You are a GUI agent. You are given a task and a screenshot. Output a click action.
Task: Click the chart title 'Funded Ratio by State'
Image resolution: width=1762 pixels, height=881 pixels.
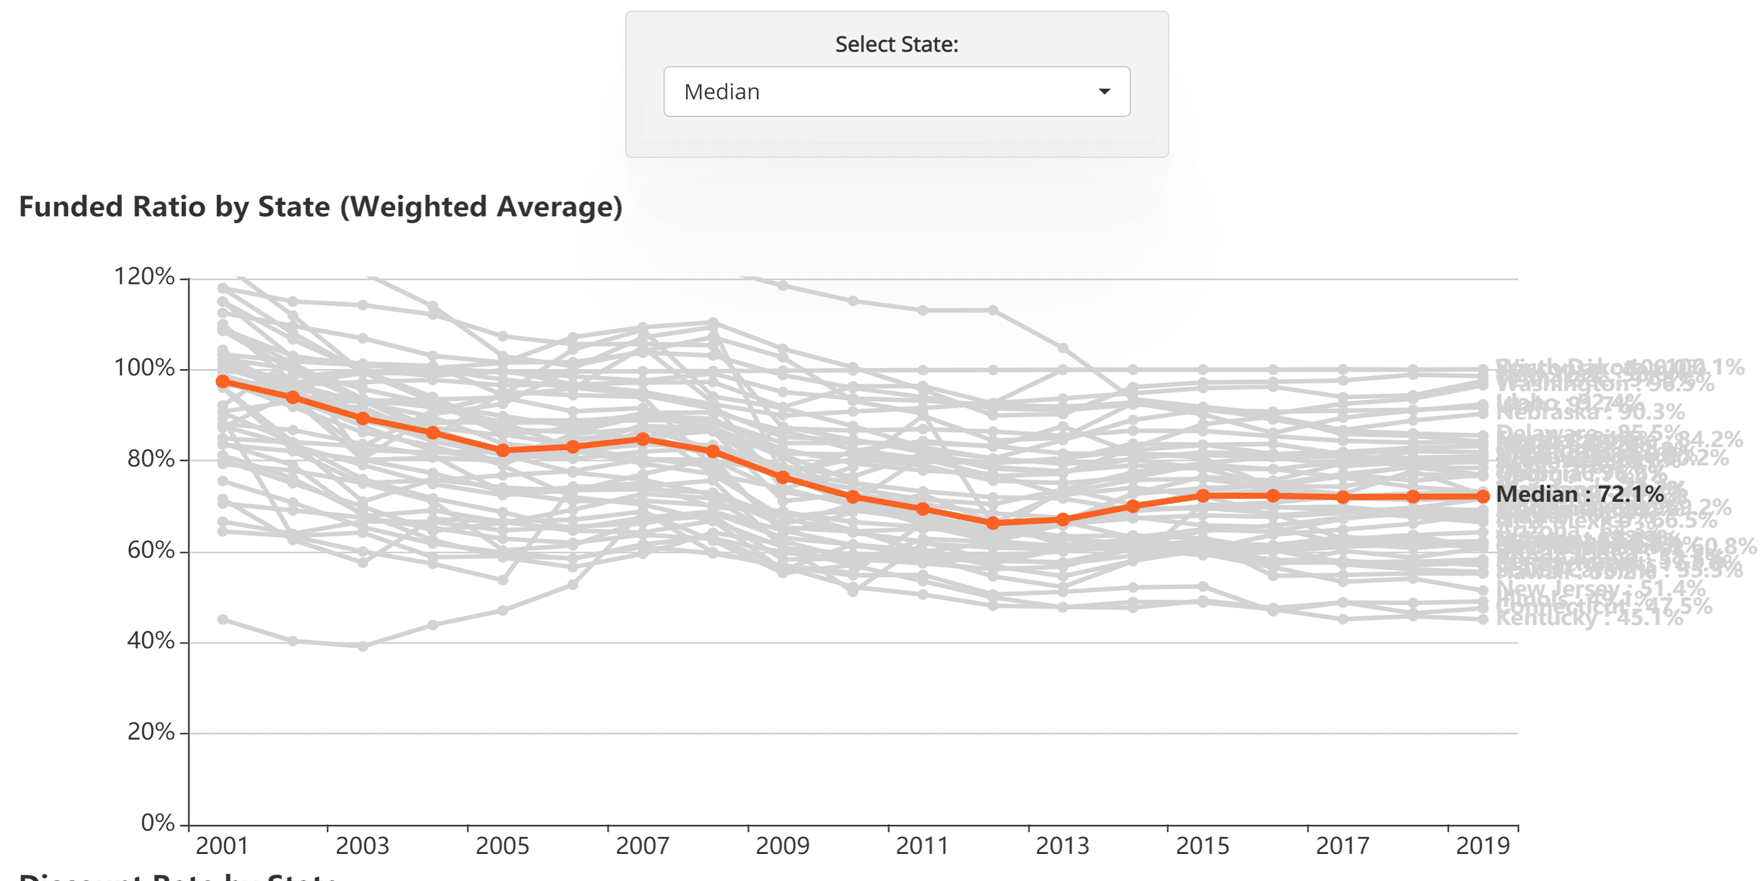click(x=320, y=207)
